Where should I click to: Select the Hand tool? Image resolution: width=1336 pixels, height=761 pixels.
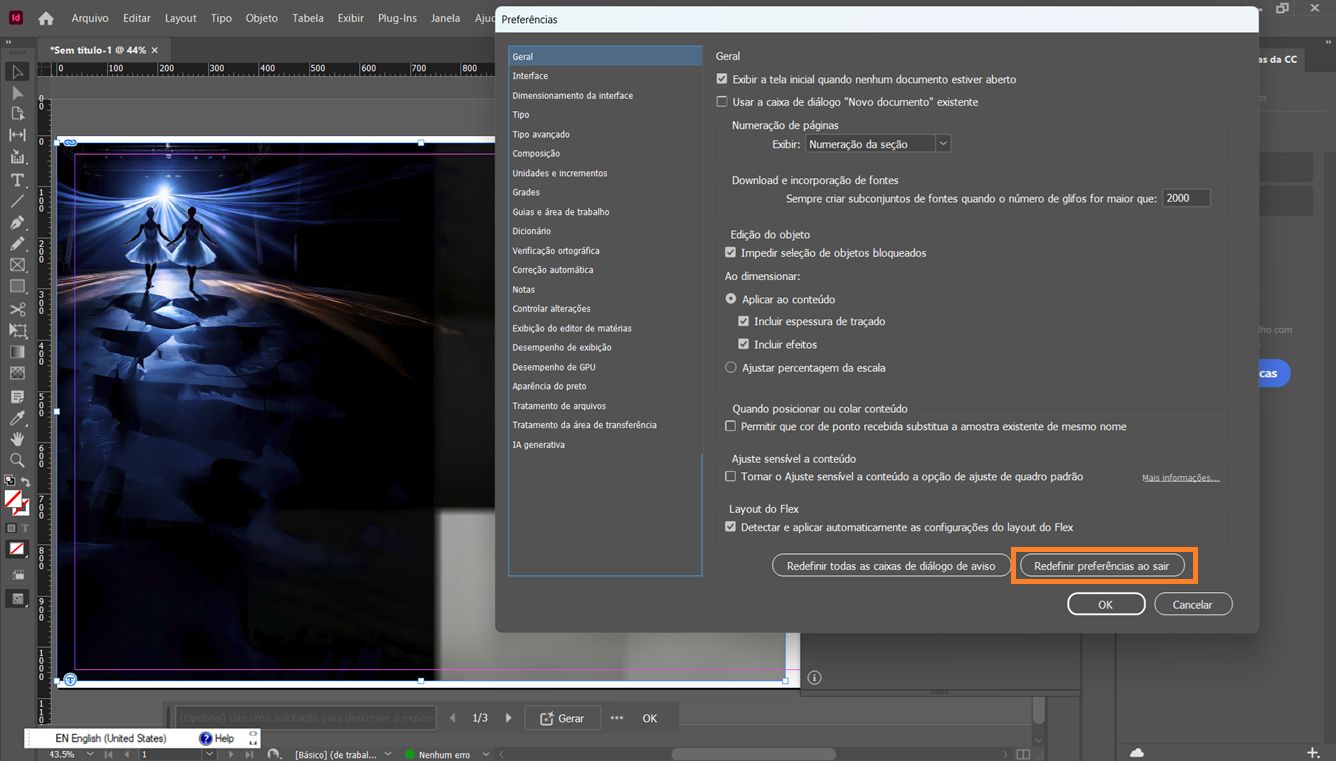pyautogui.click(x=17, y=439)
